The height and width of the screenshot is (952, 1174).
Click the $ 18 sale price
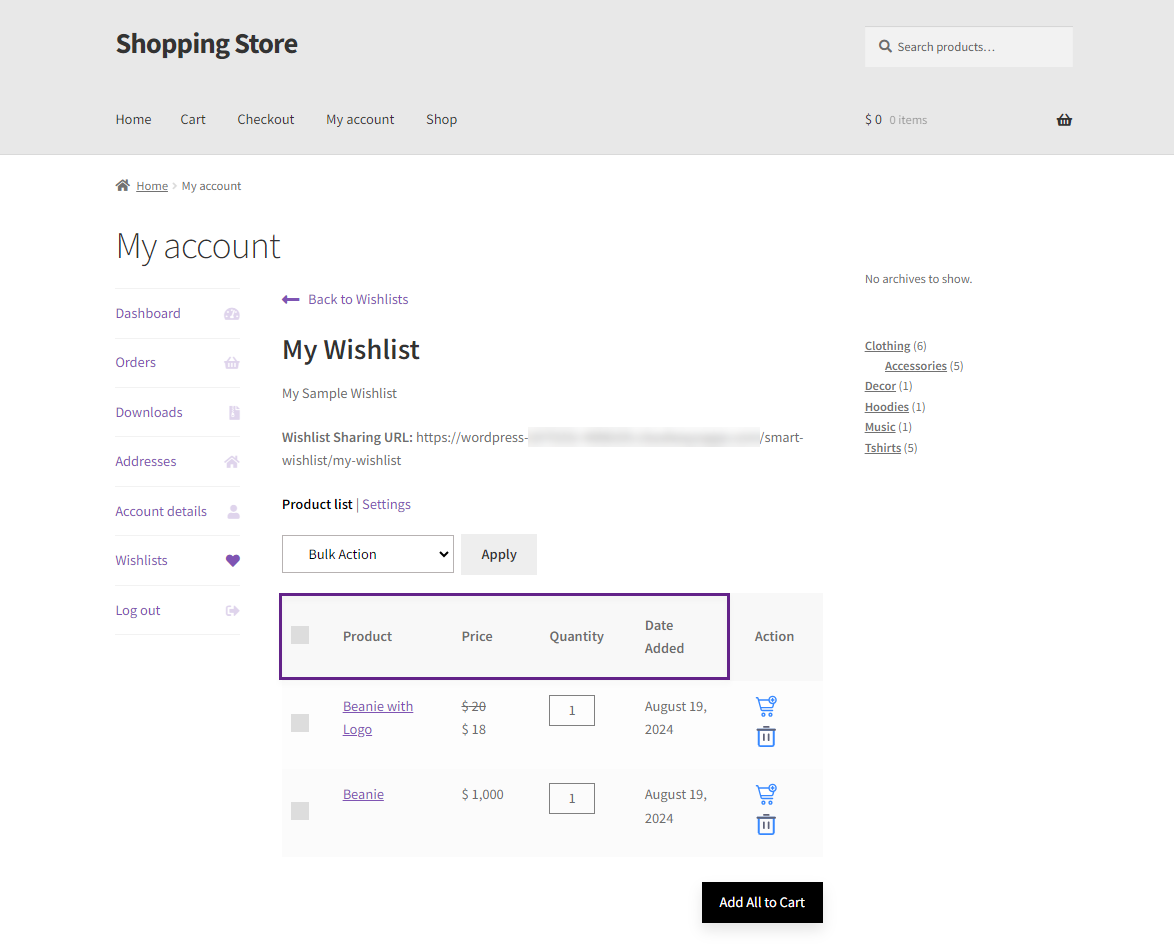473,730
